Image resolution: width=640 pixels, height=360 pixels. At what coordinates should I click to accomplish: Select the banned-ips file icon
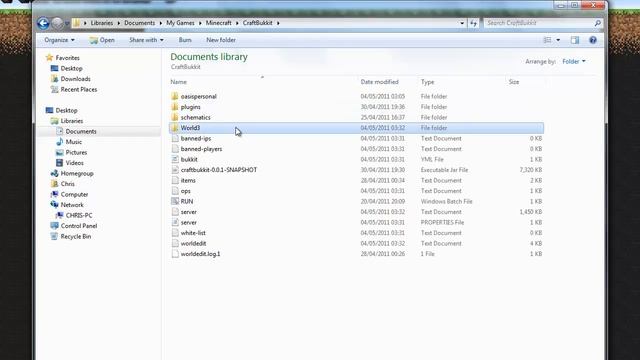[x=175, y=138]
